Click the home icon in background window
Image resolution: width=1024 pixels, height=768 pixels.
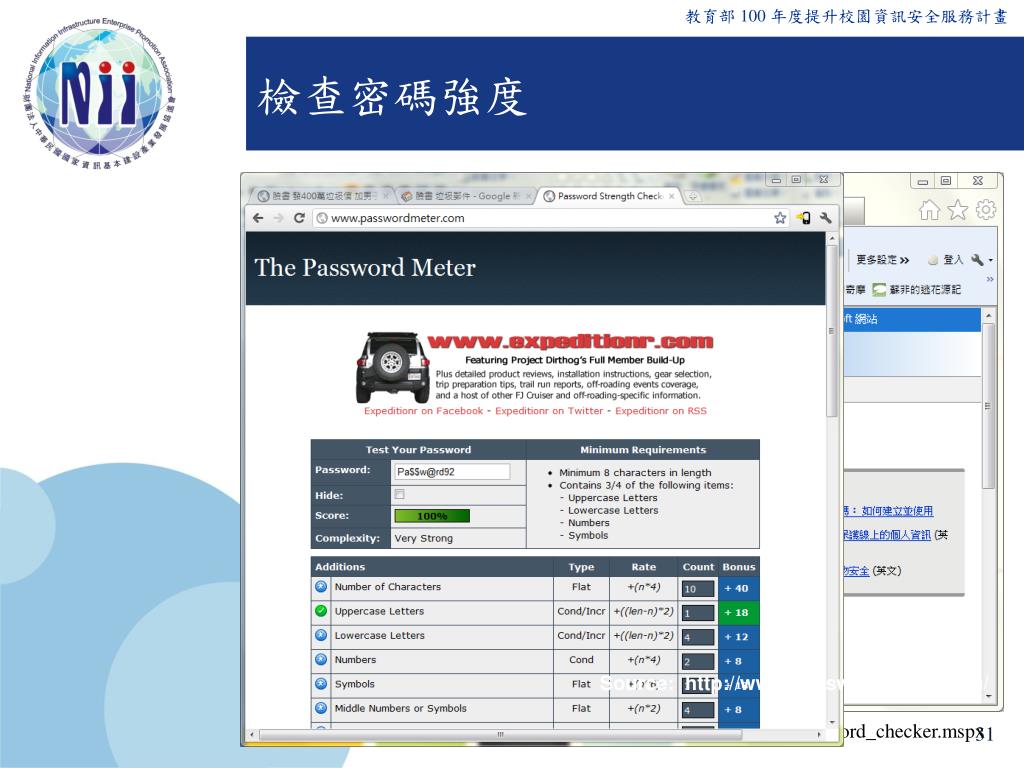[929, 210]
